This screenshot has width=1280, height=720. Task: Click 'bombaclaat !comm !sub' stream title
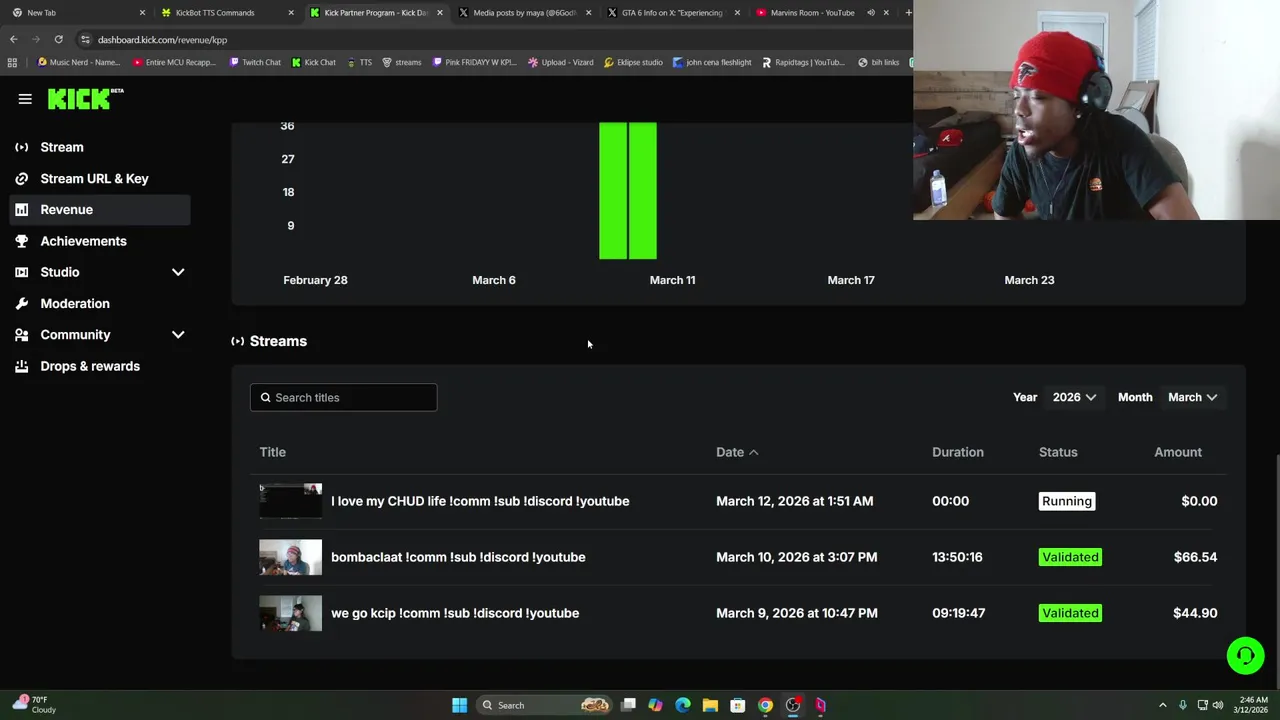tap(458, 557)
